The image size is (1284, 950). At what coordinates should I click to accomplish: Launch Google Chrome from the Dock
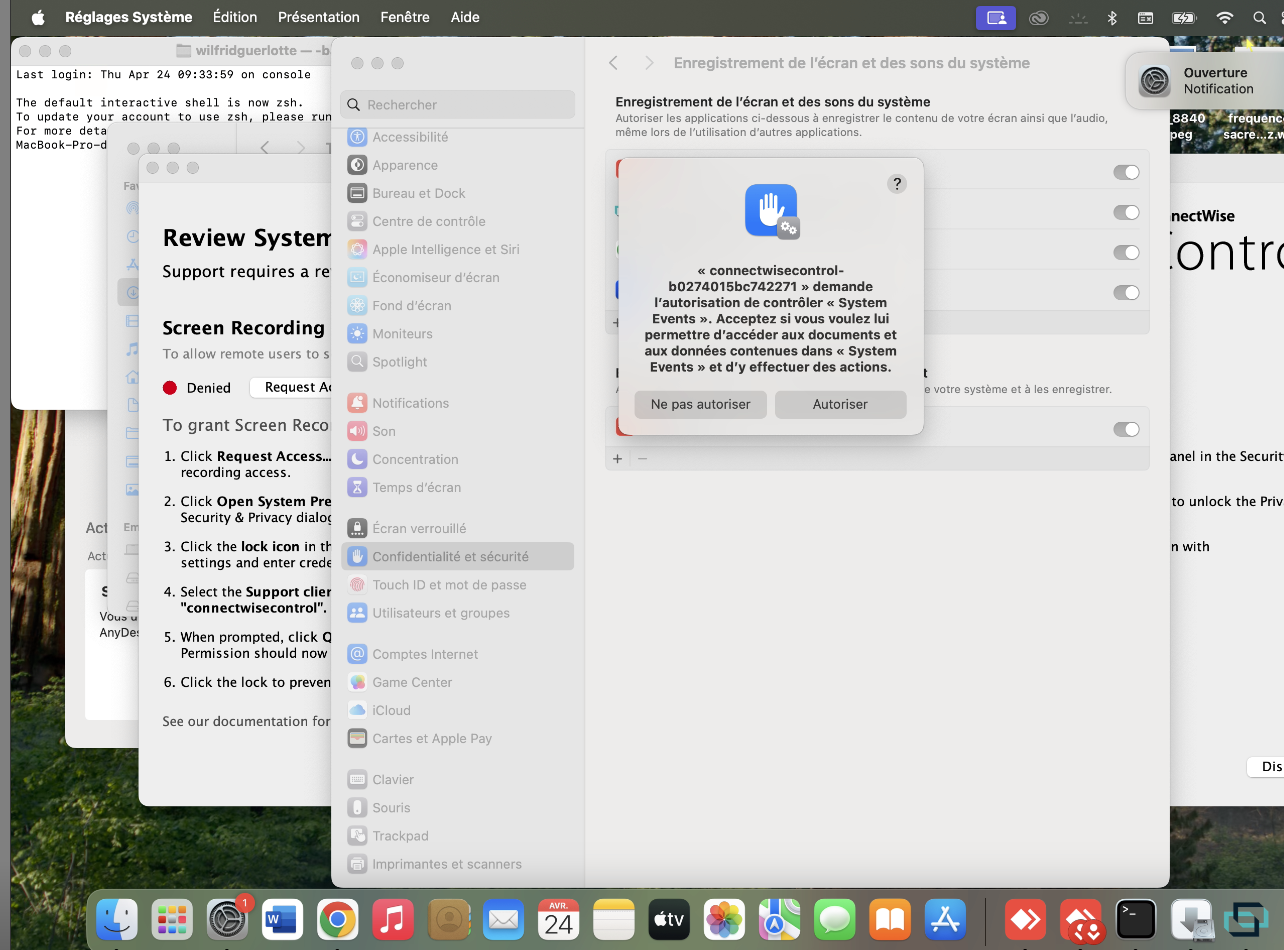click(x=338, y=918)
